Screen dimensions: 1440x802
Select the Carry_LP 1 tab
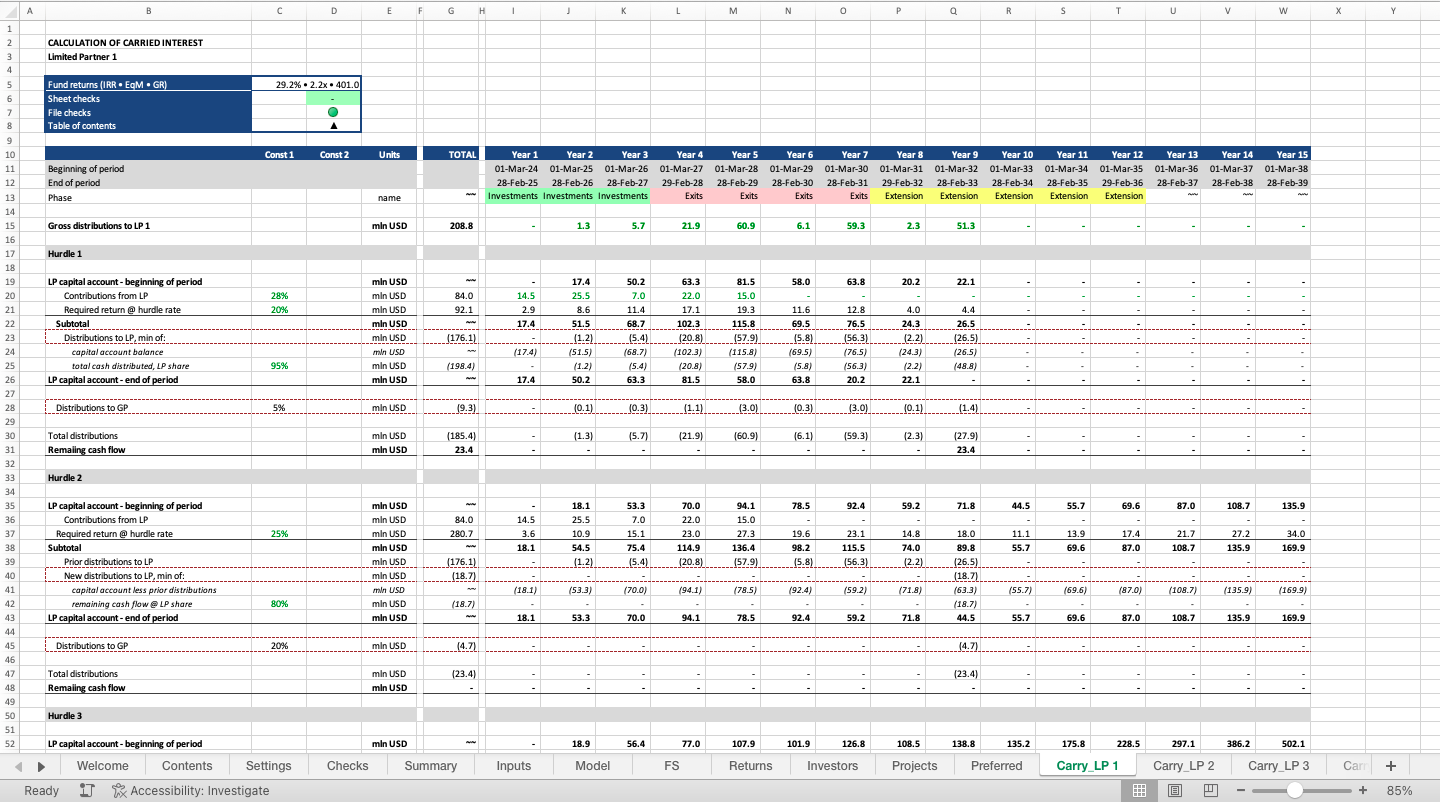tap(1087, 766)
